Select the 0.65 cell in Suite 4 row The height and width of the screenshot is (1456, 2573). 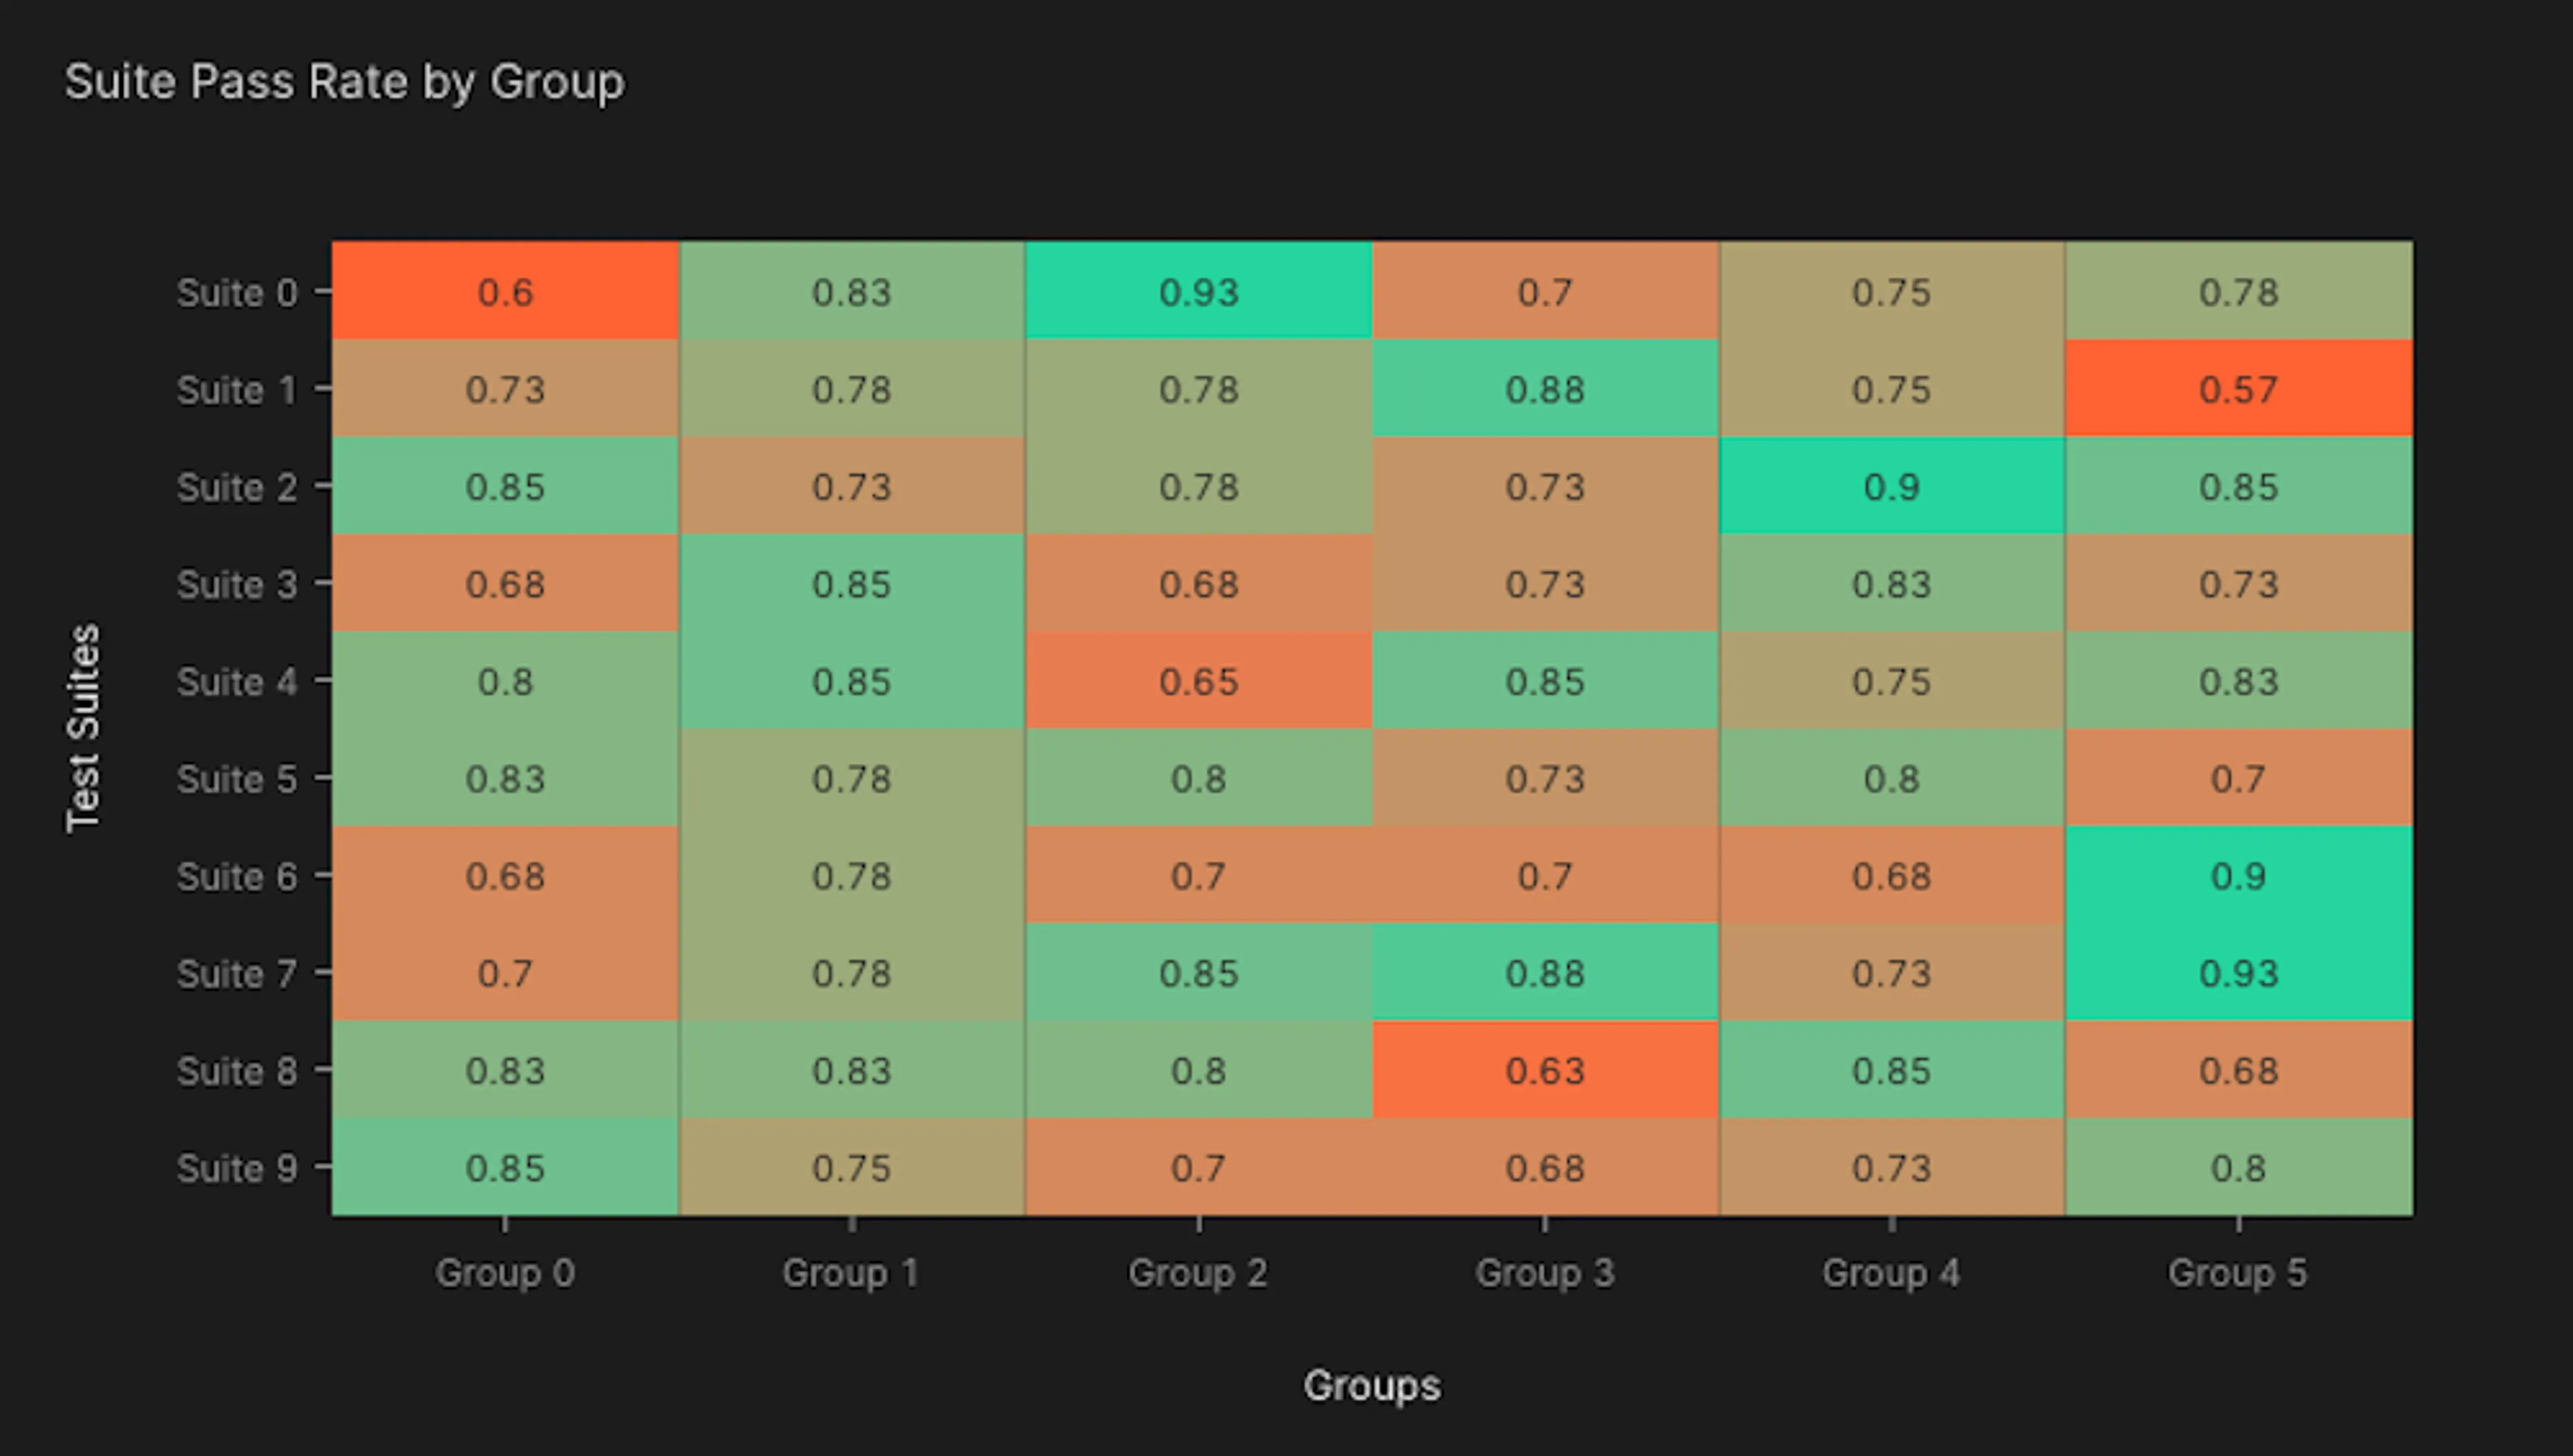pos(1198,680)
